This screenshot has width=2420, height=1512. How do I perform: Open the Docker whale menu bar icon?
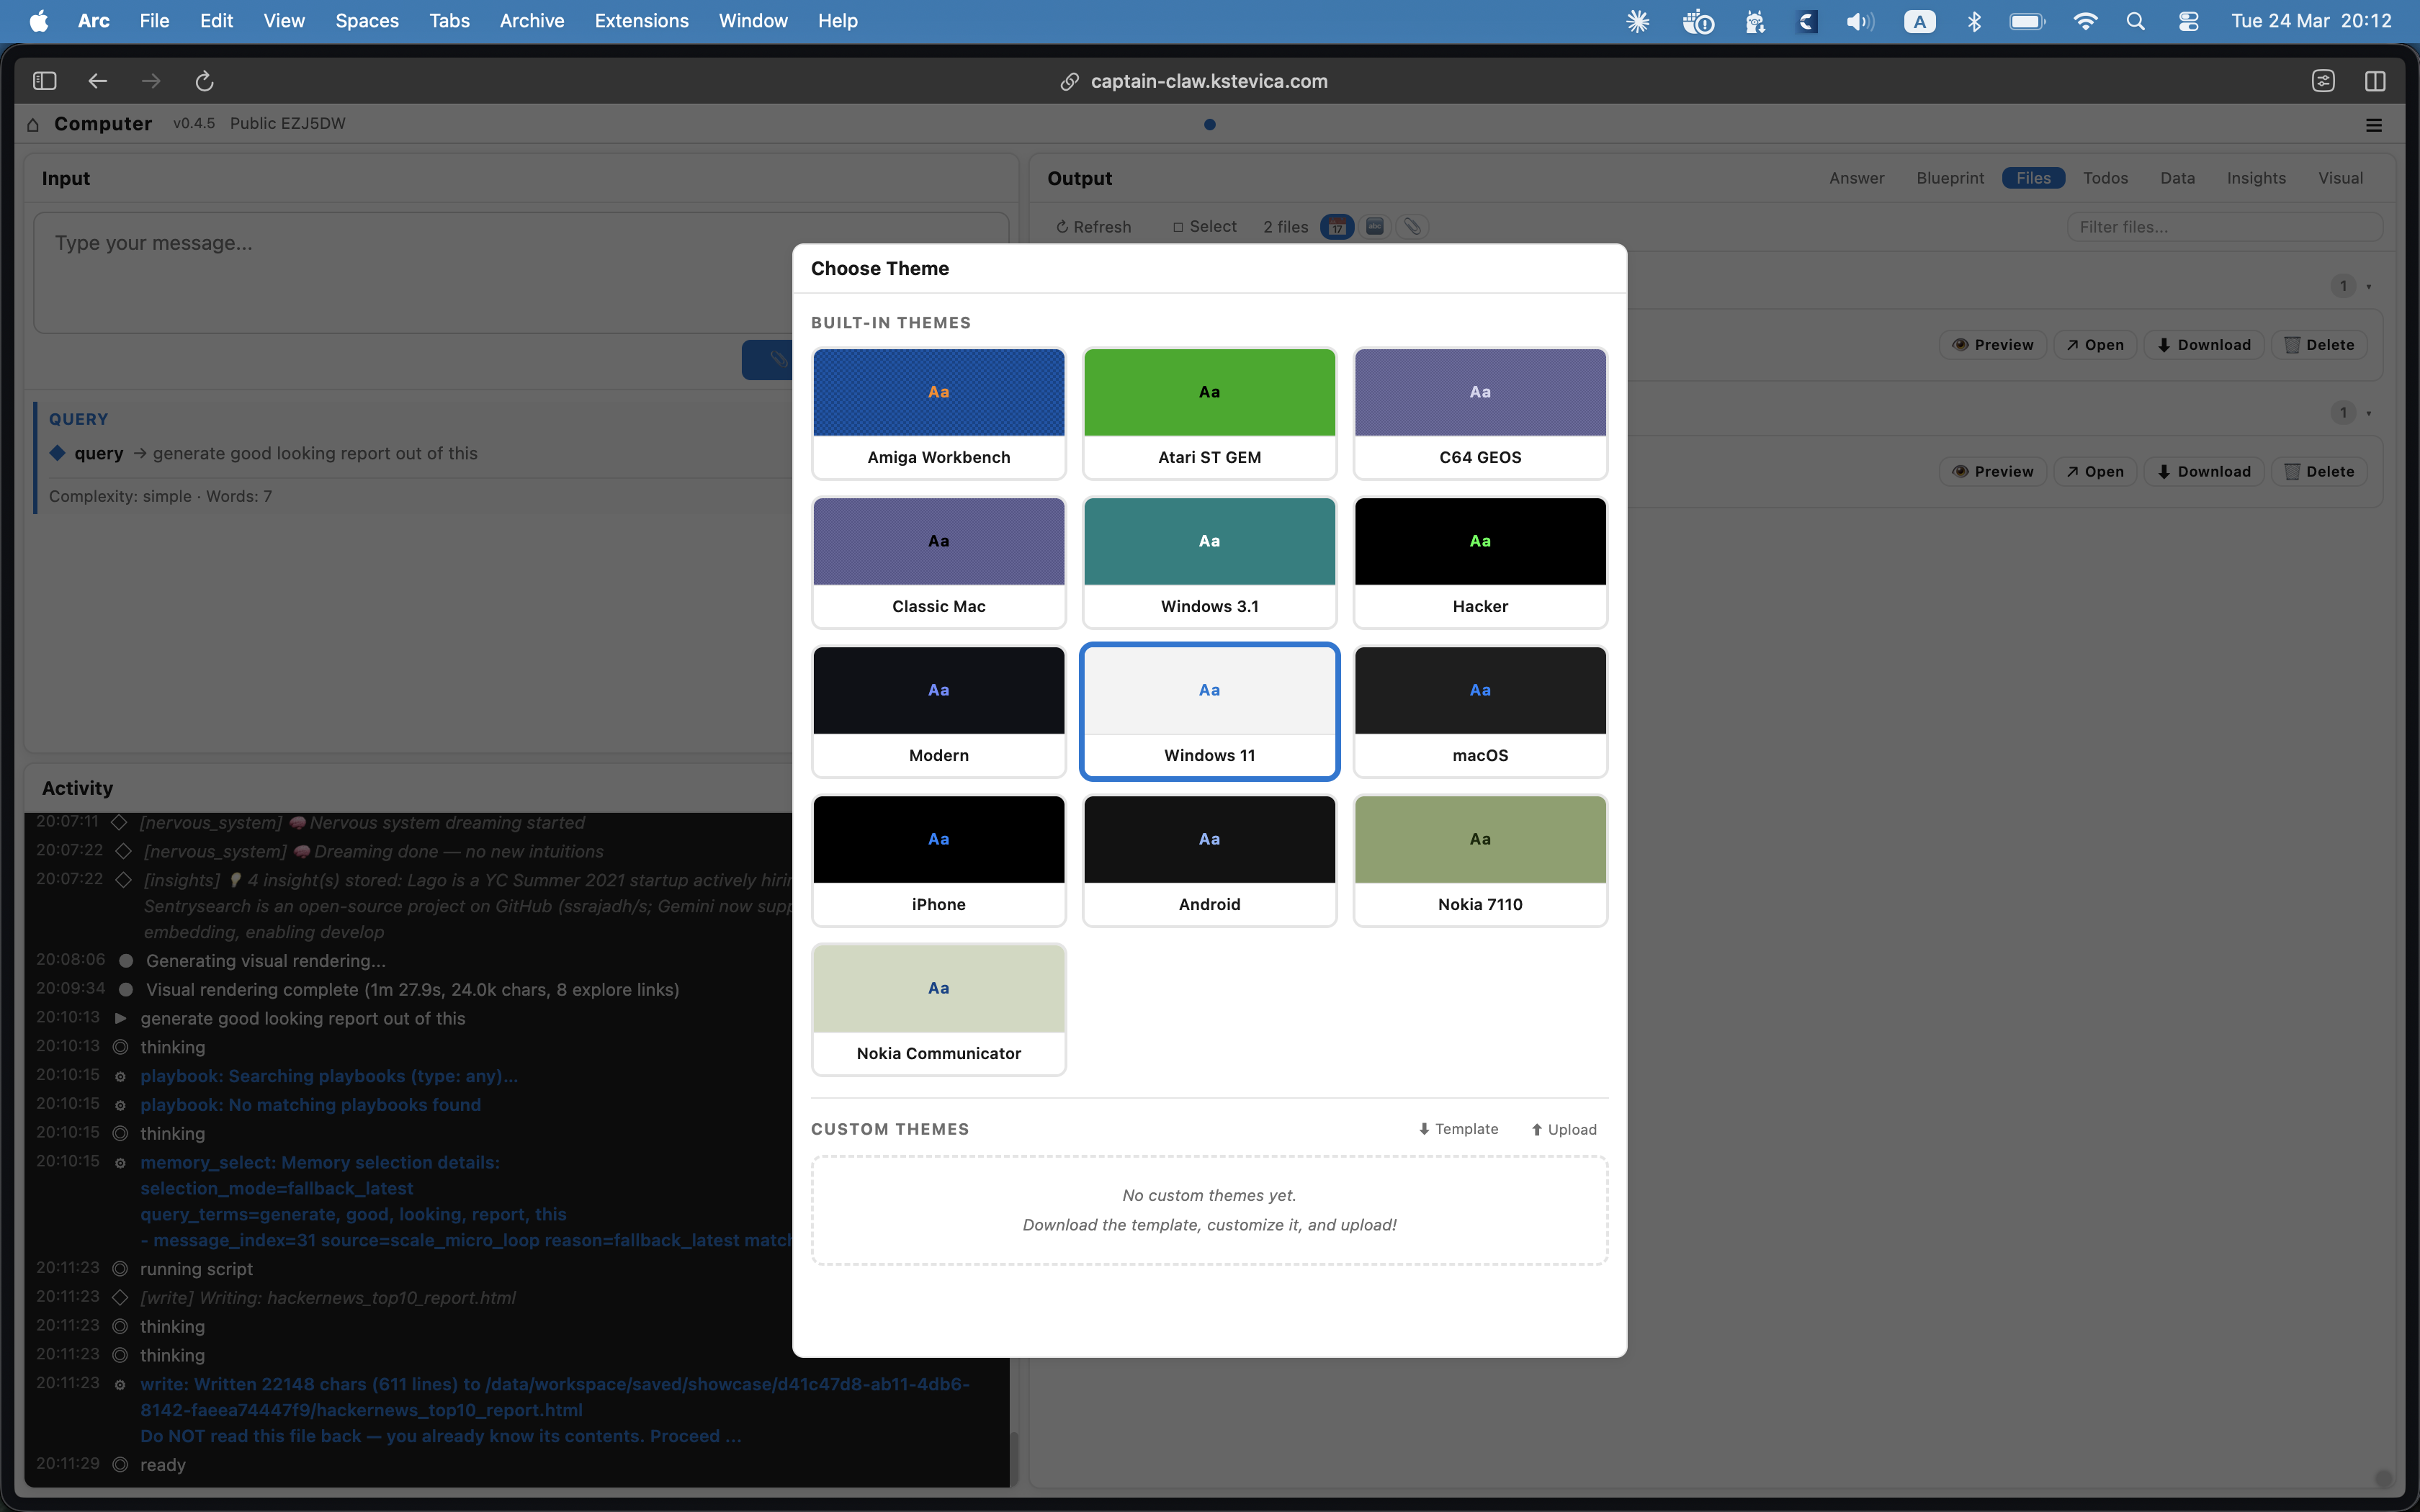click(x=1698, y=21)
